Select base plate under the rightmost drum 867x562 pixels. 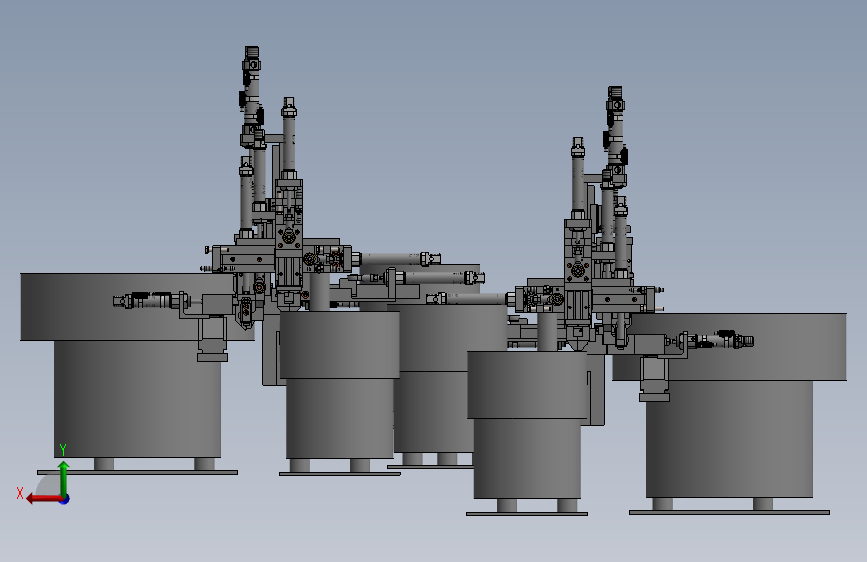729,512
